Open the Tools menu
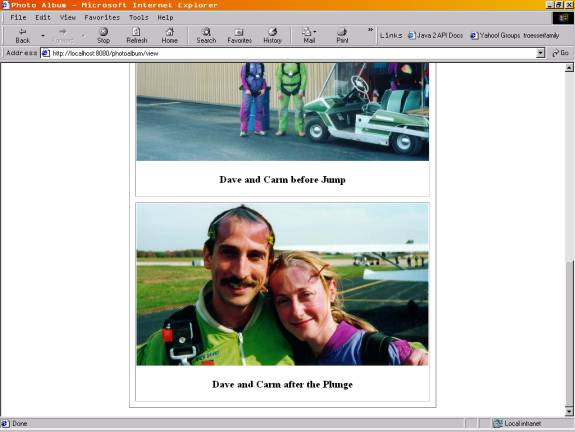575x432 pixels. (139, 17)
